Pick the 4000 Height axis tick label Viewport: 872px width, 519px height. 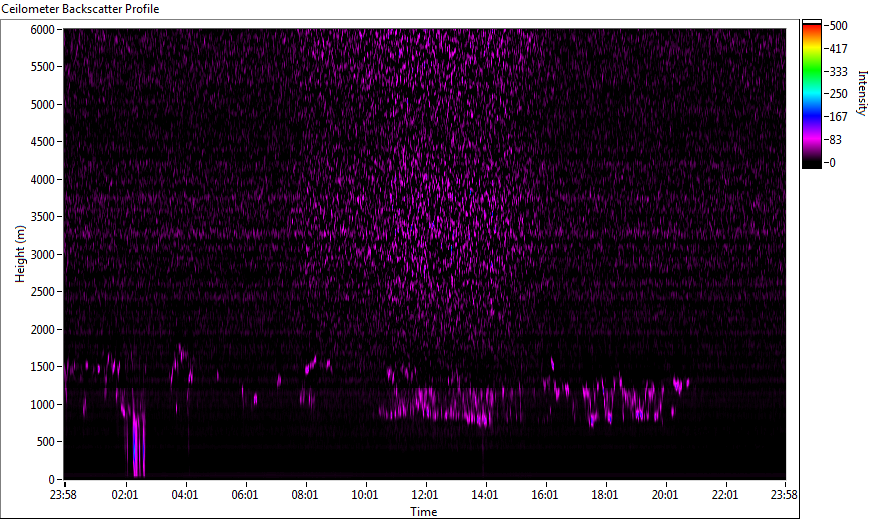[43, 180]
